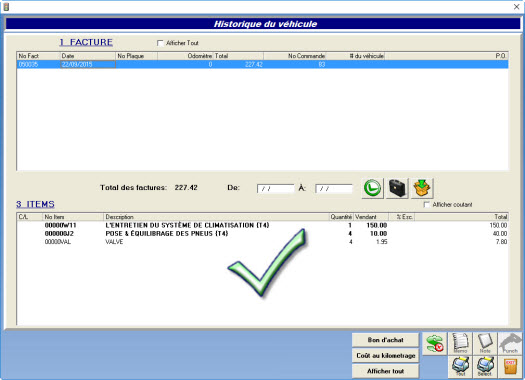525x380 pixels.
Task: Click the 40.00 item total
Action: coord(500,234)
